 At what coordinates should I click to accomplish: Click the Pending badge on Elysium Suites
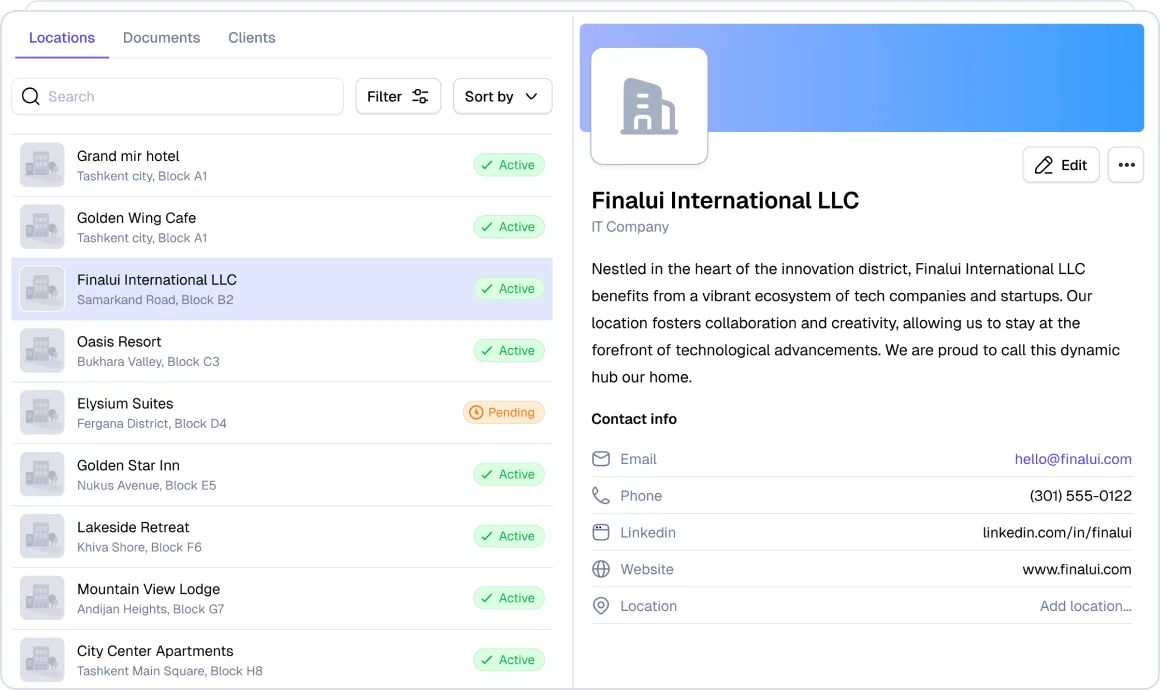pyautogui.click(x=503, y=412)
